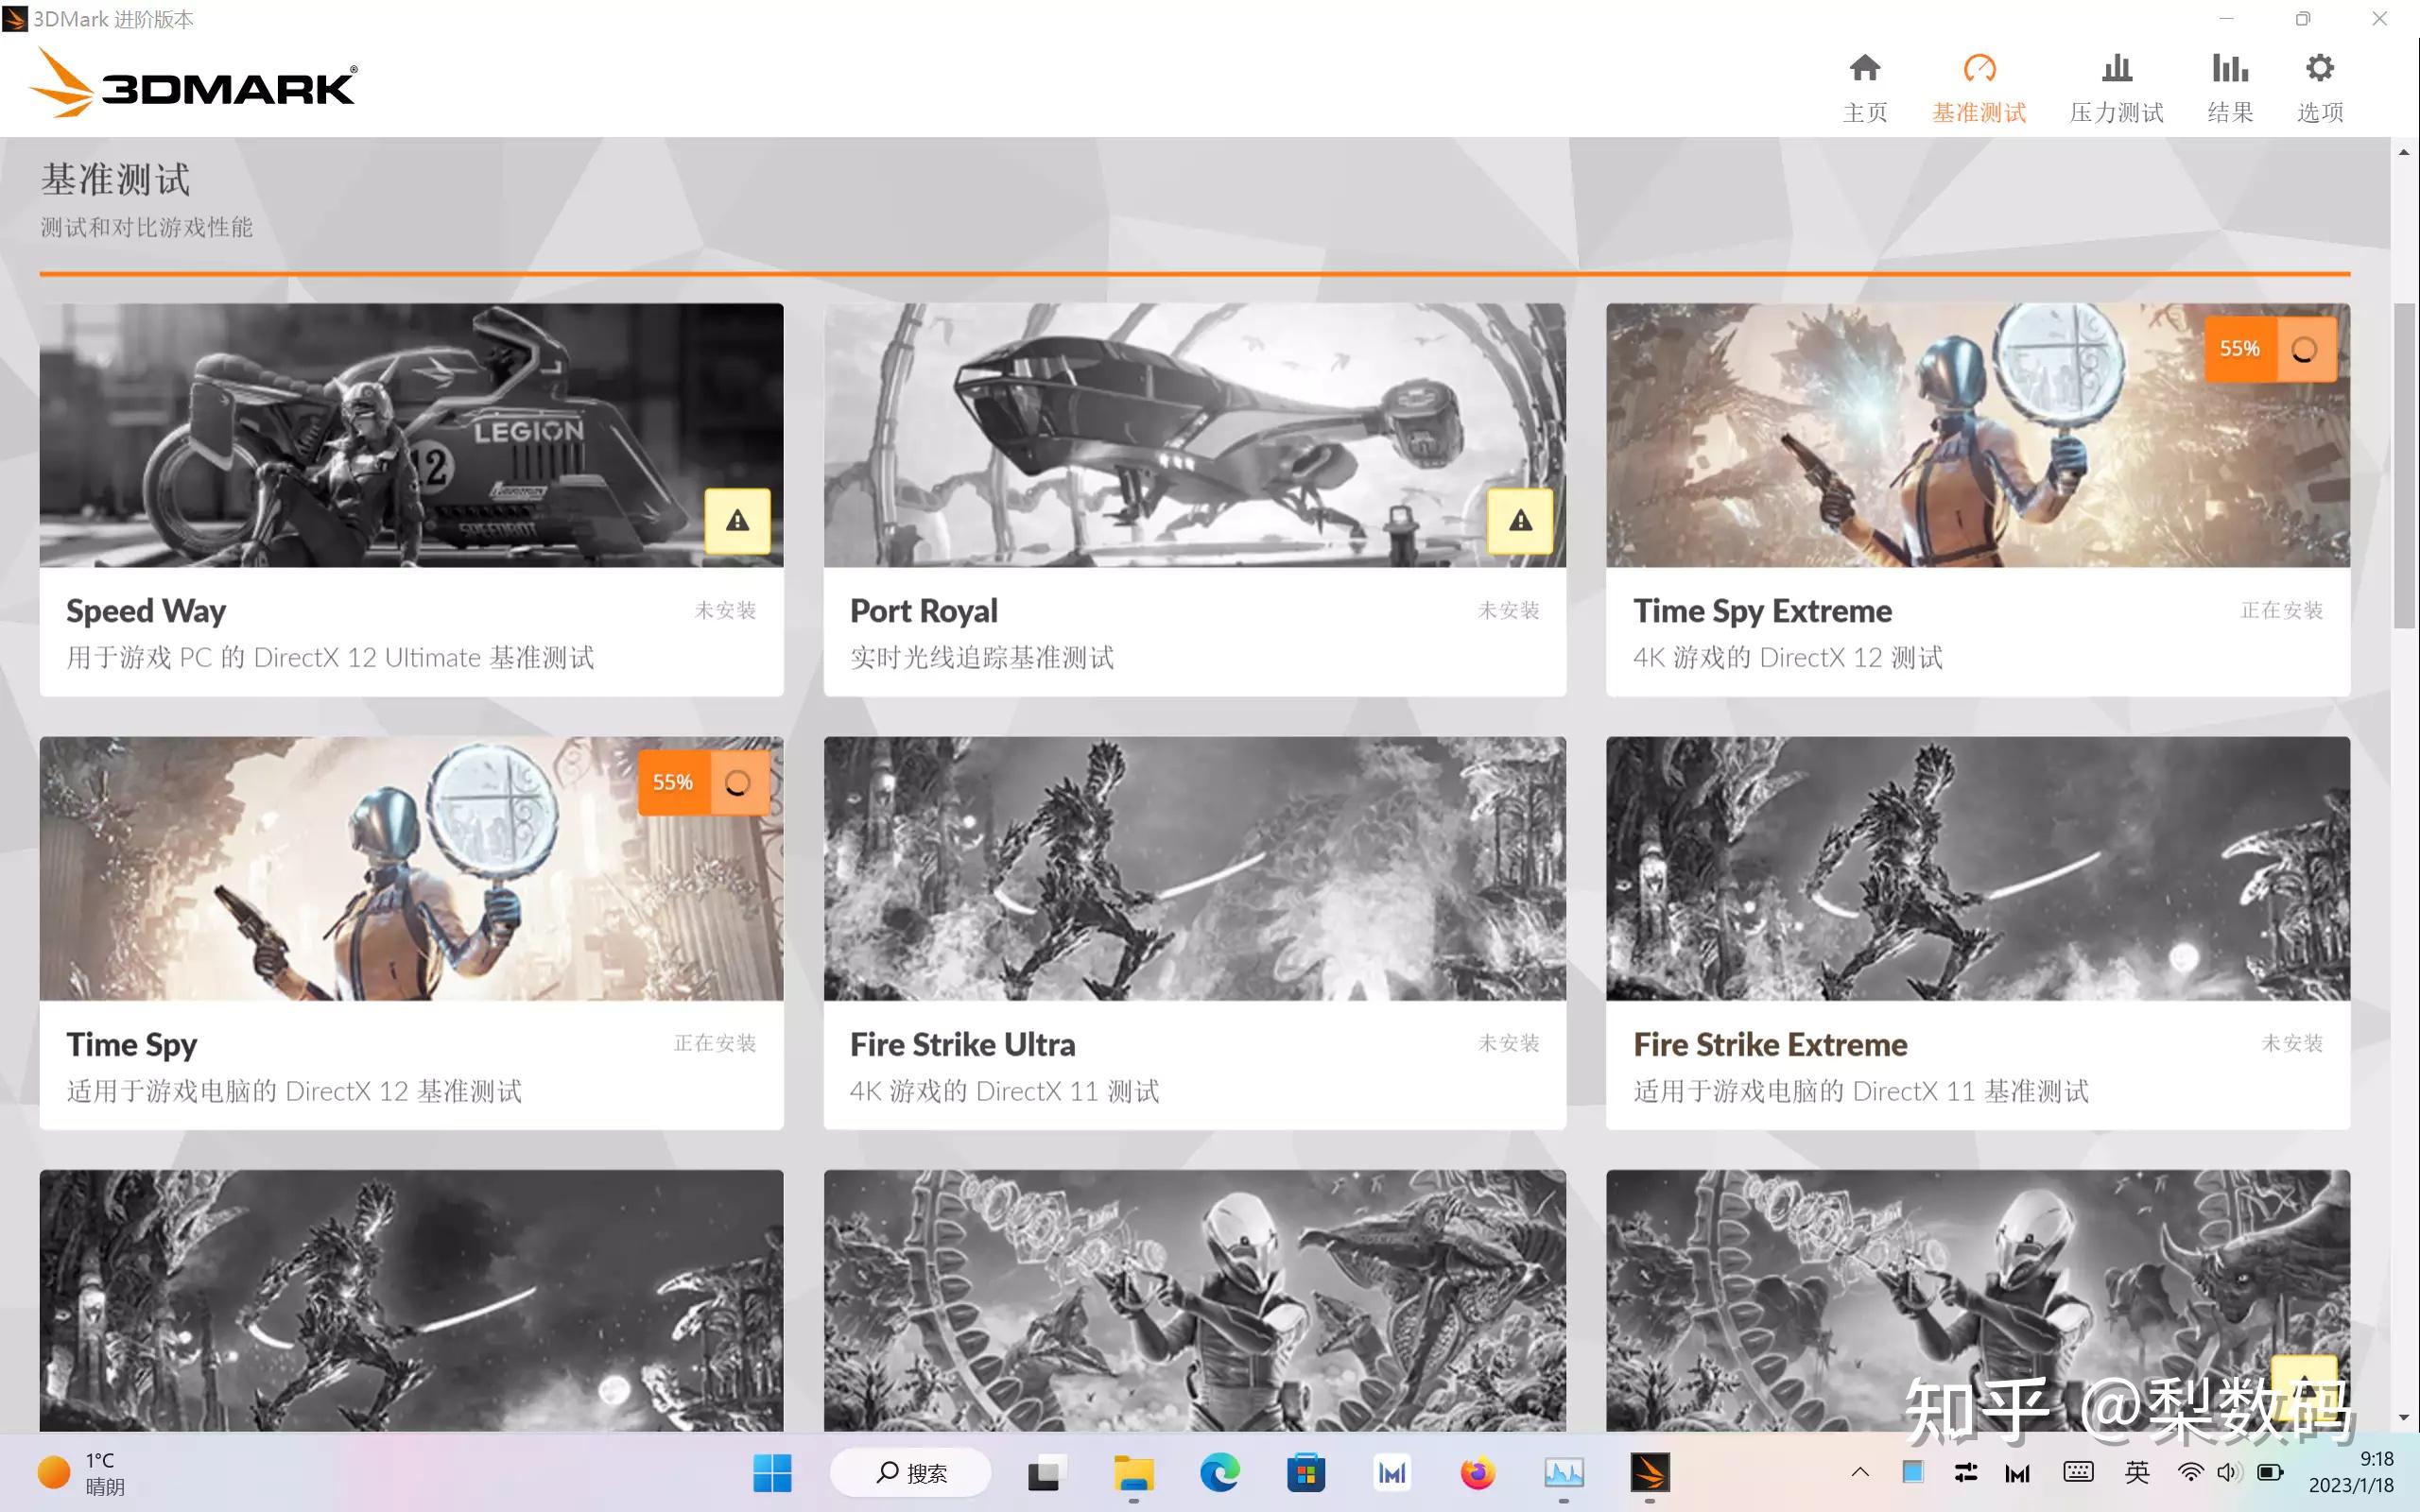Click the Port Royal title
2420x1512 pixels.
923,611
